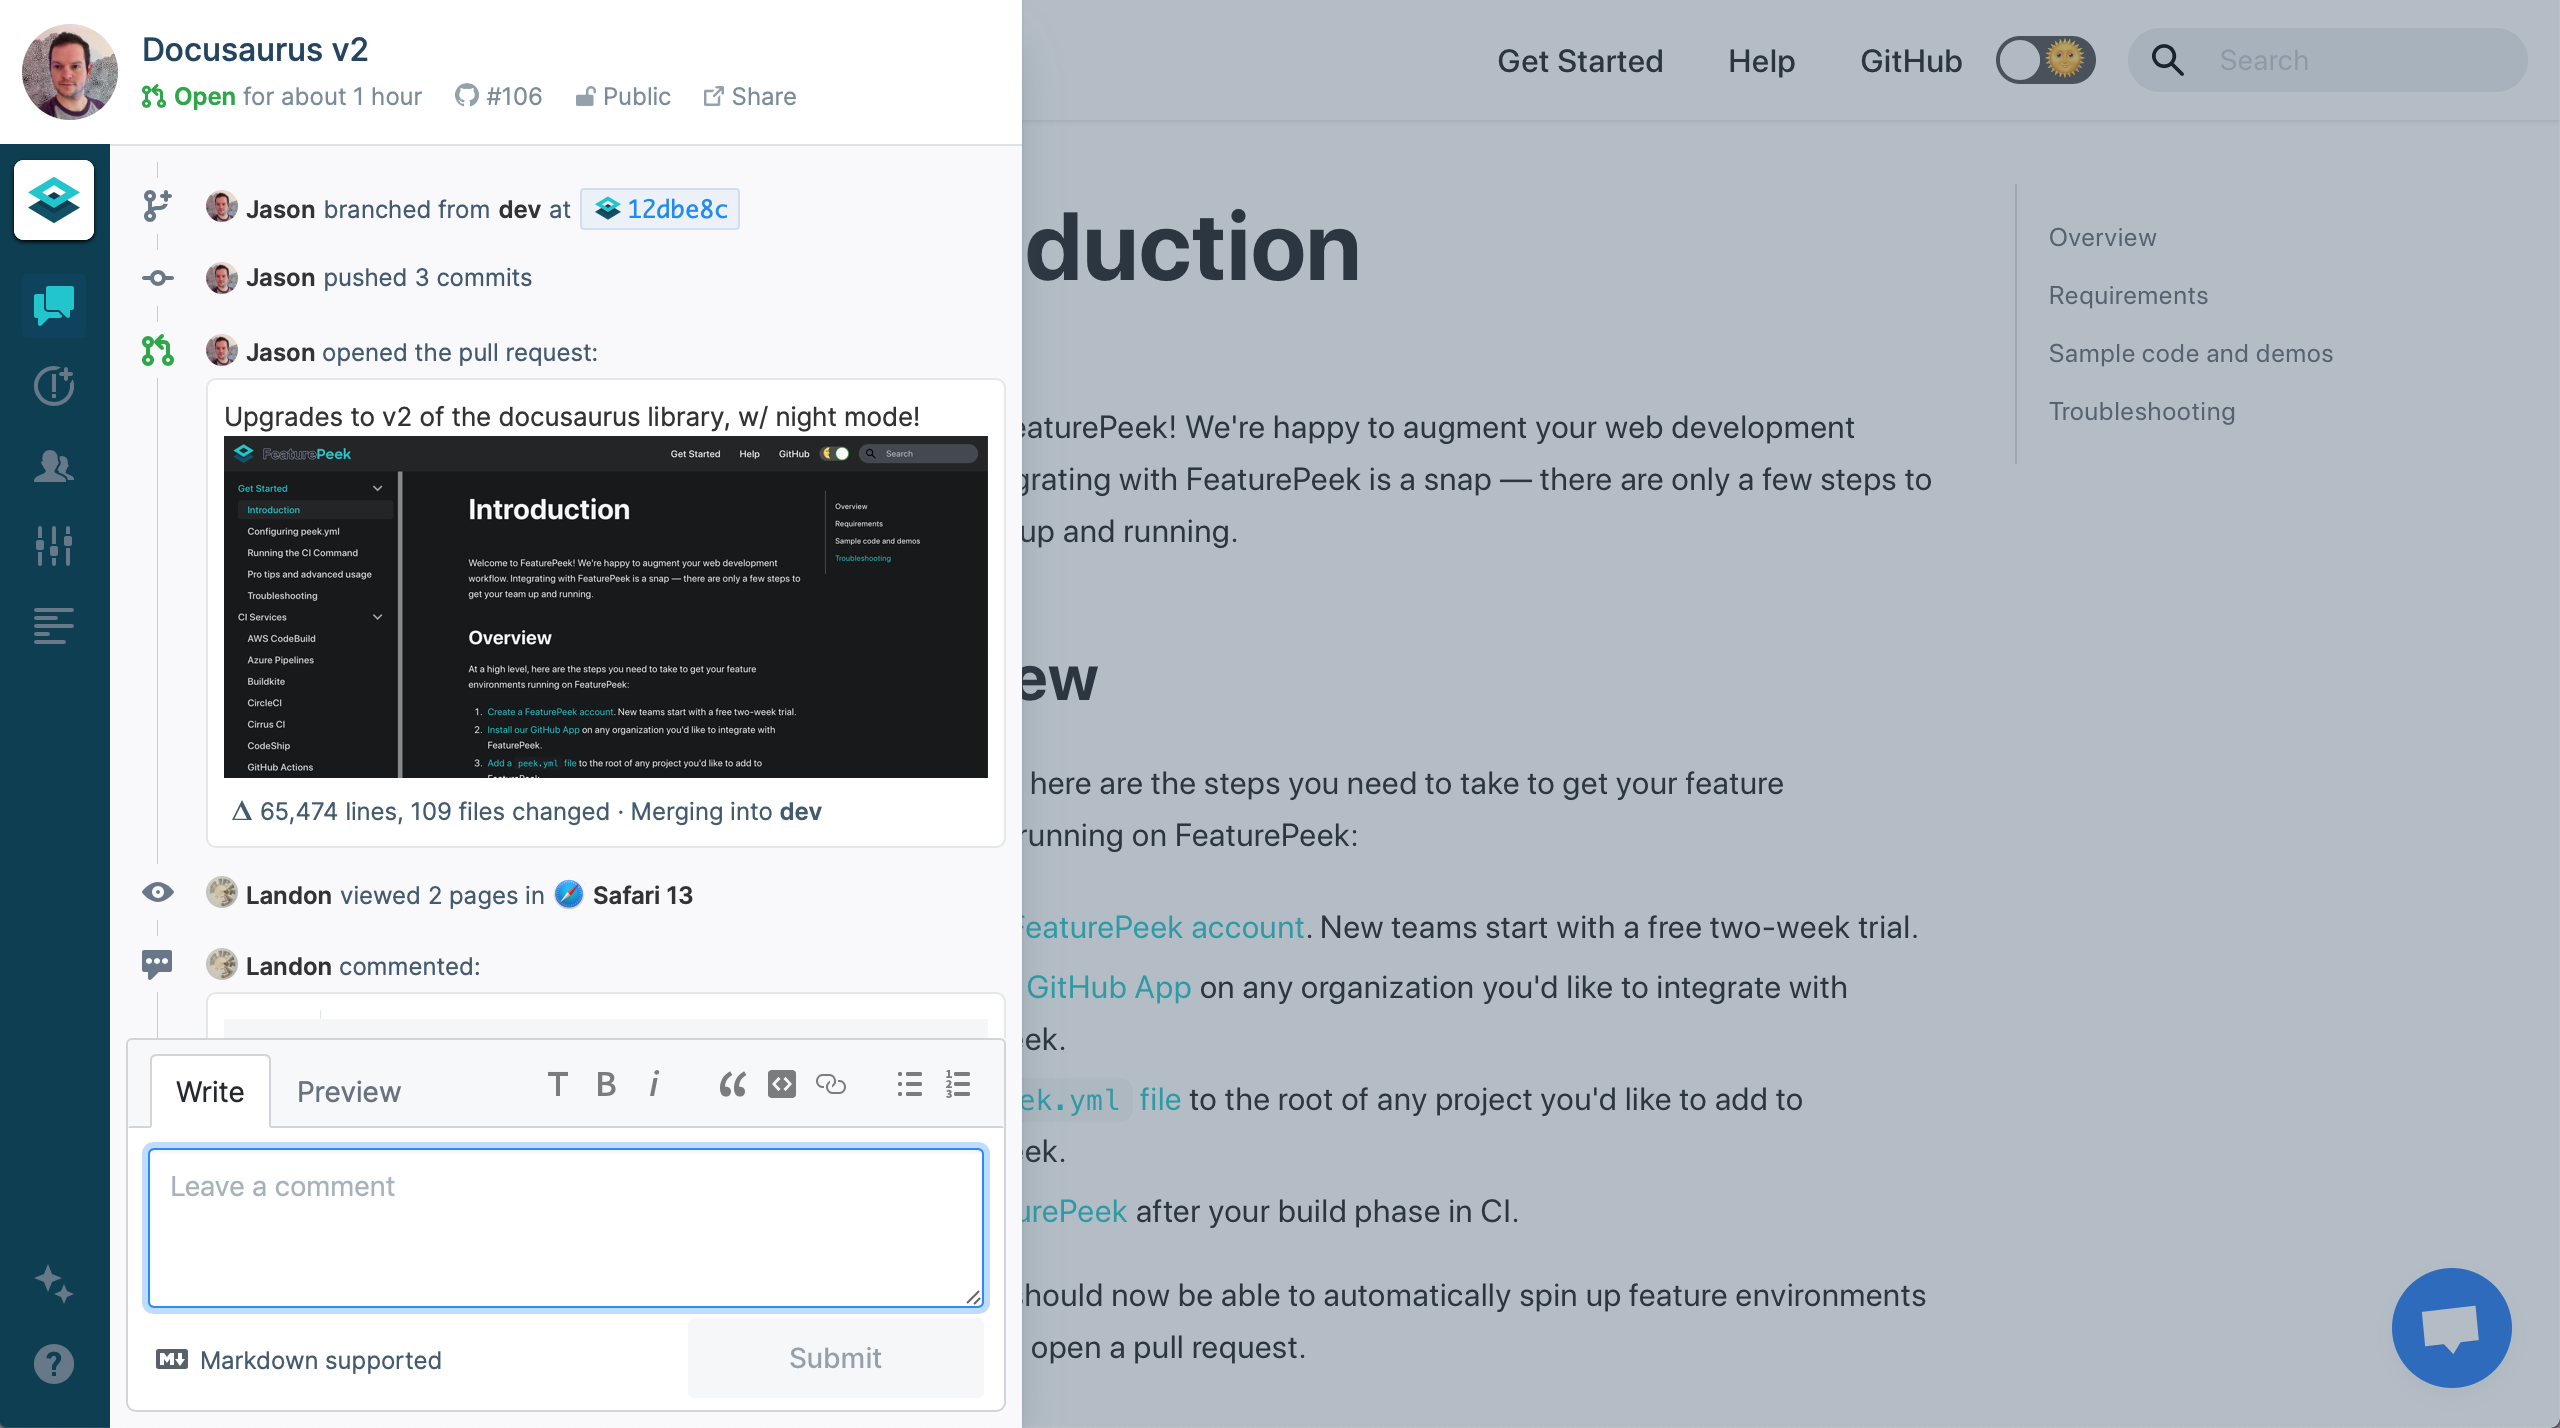Open the logs lines icon in sidebar
Viewport: 2560px width, 1428px height.
[x=54, y=626]
